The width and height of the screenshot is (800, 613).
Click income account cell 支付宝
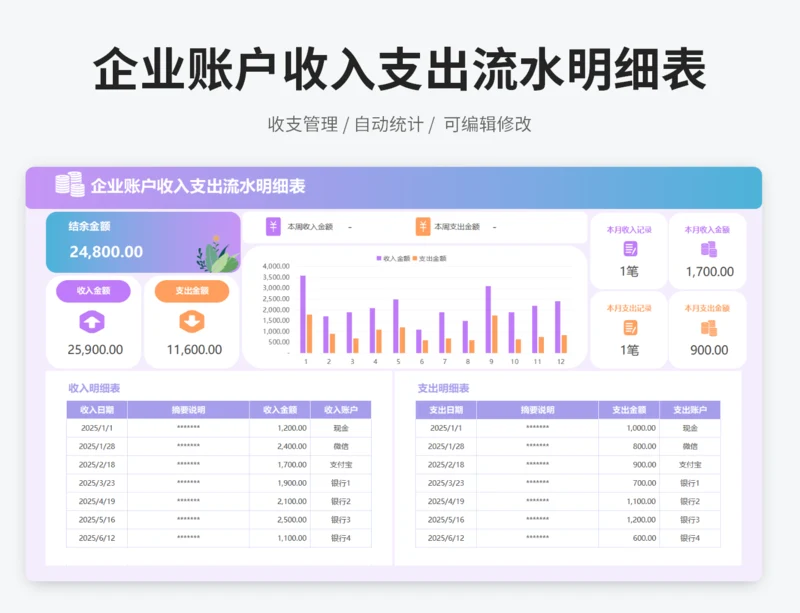341,464
